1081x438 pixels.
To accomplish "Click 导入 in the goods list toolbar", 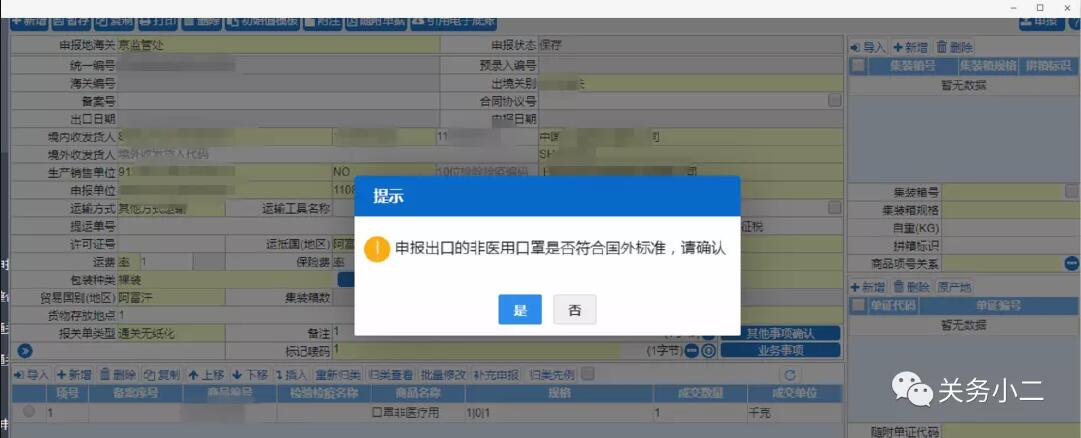I will click(x=31, y=375).
